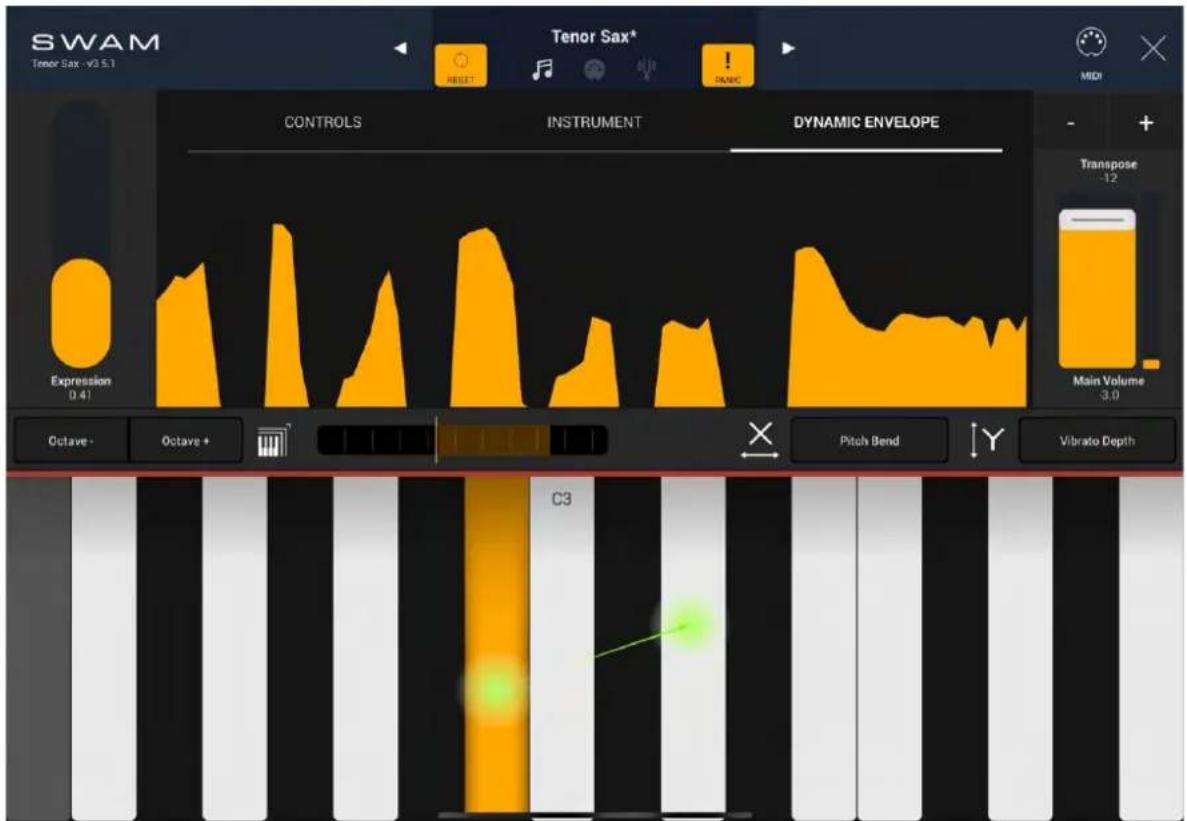Click the keyboard range scroll strip
The height and width of the screenshot is (821, 1187).
click(x=462, y=440)
